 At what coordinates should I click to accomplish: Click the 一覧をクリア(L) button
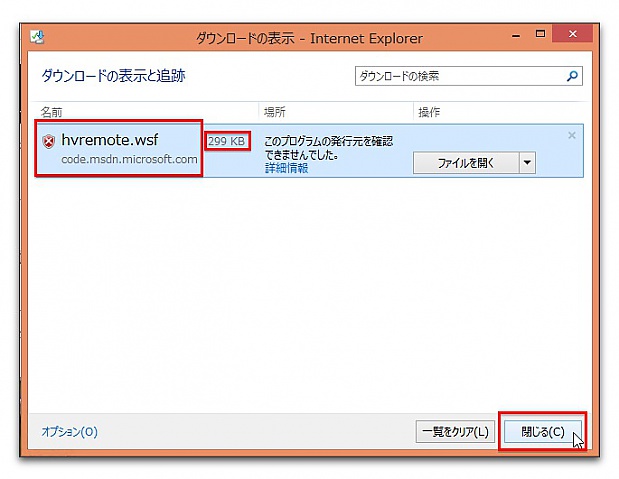(455, 432)
